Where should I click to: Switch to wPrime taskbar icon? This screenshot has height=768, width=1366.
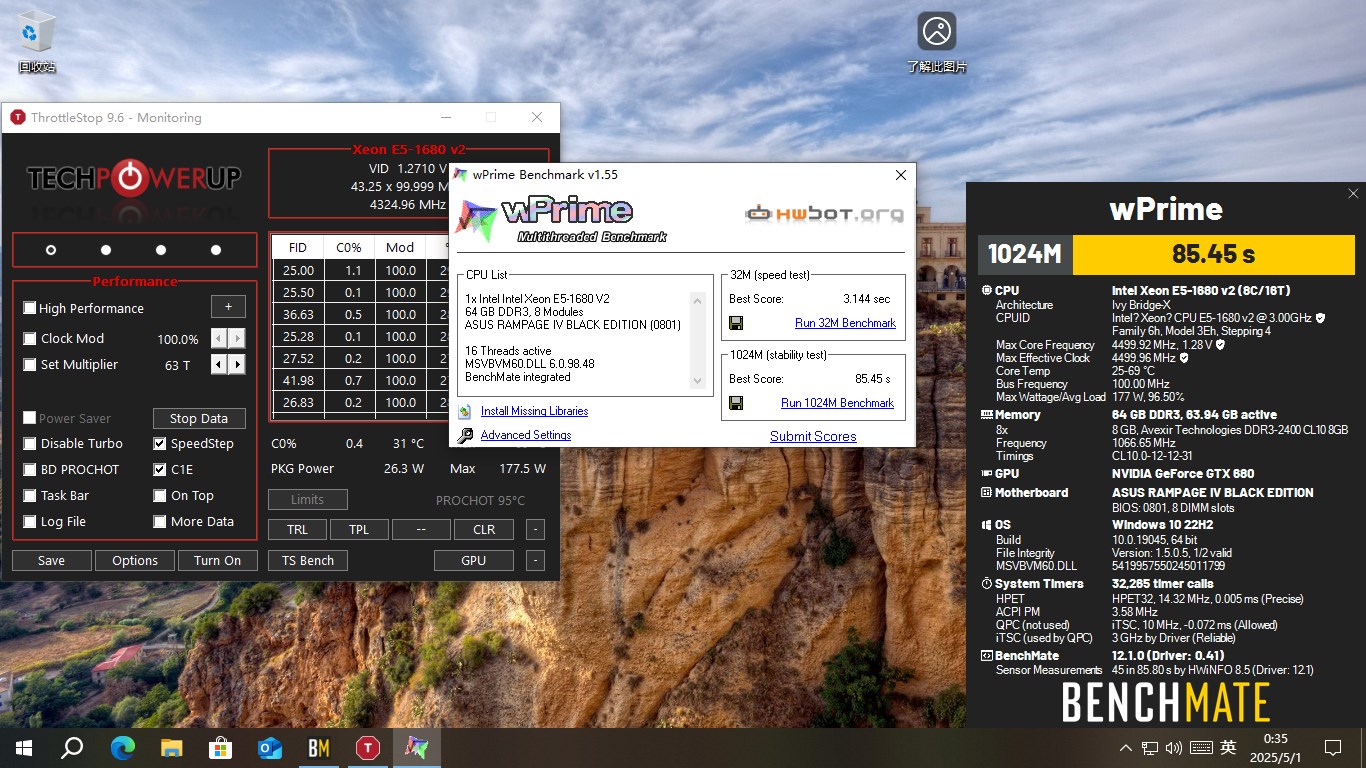pyautogui.click(x=417, y=748)
